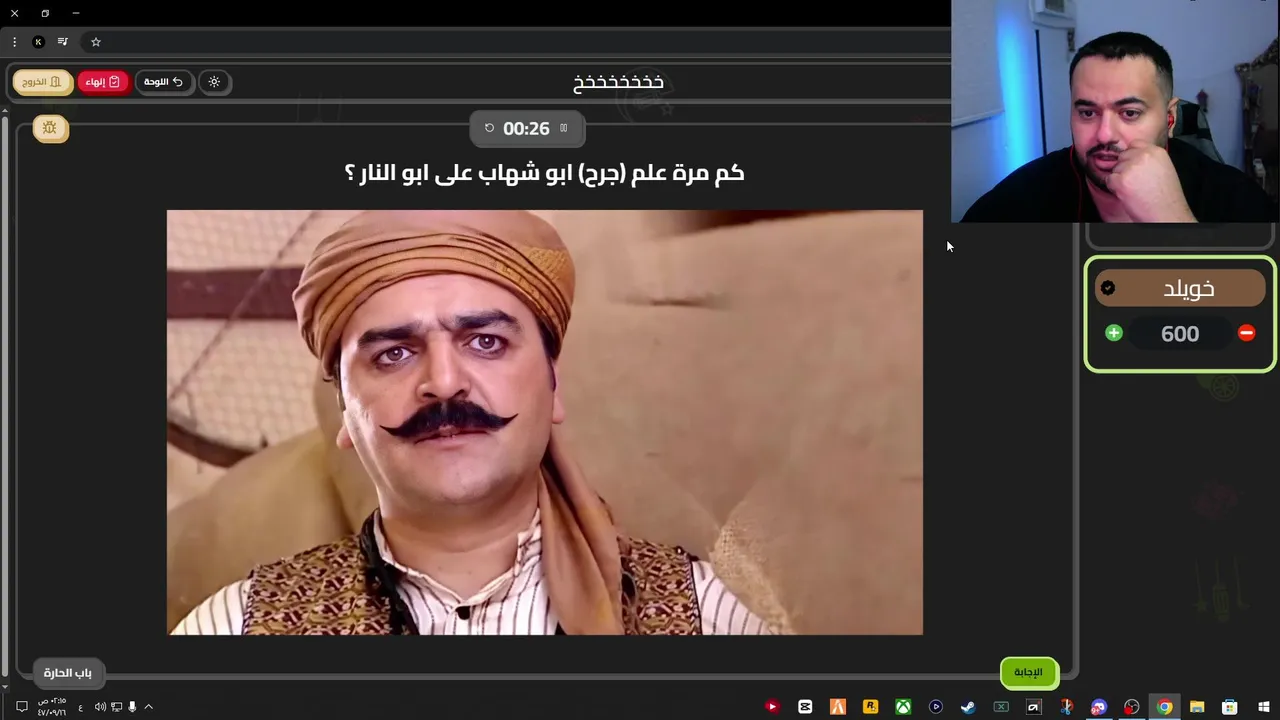Click the microphone tray icon
This screenshot has height=720, width=1280.
[132, 707]
